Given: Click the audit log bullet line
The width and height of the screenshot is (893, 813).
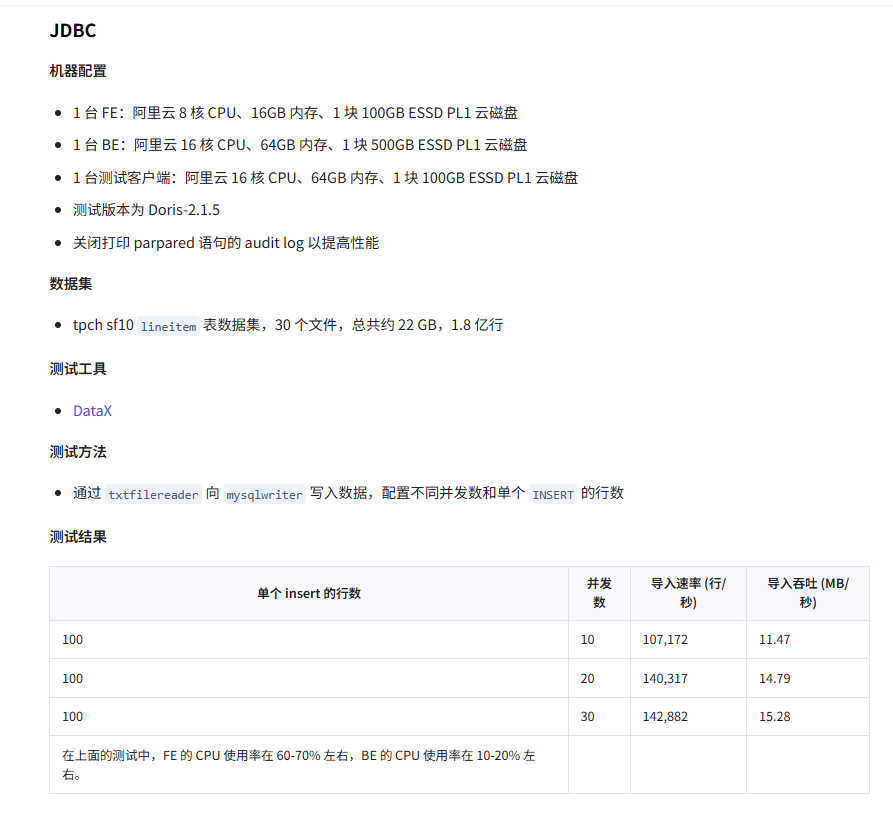Looking at the screenshot, I should [x=226, y=243].
